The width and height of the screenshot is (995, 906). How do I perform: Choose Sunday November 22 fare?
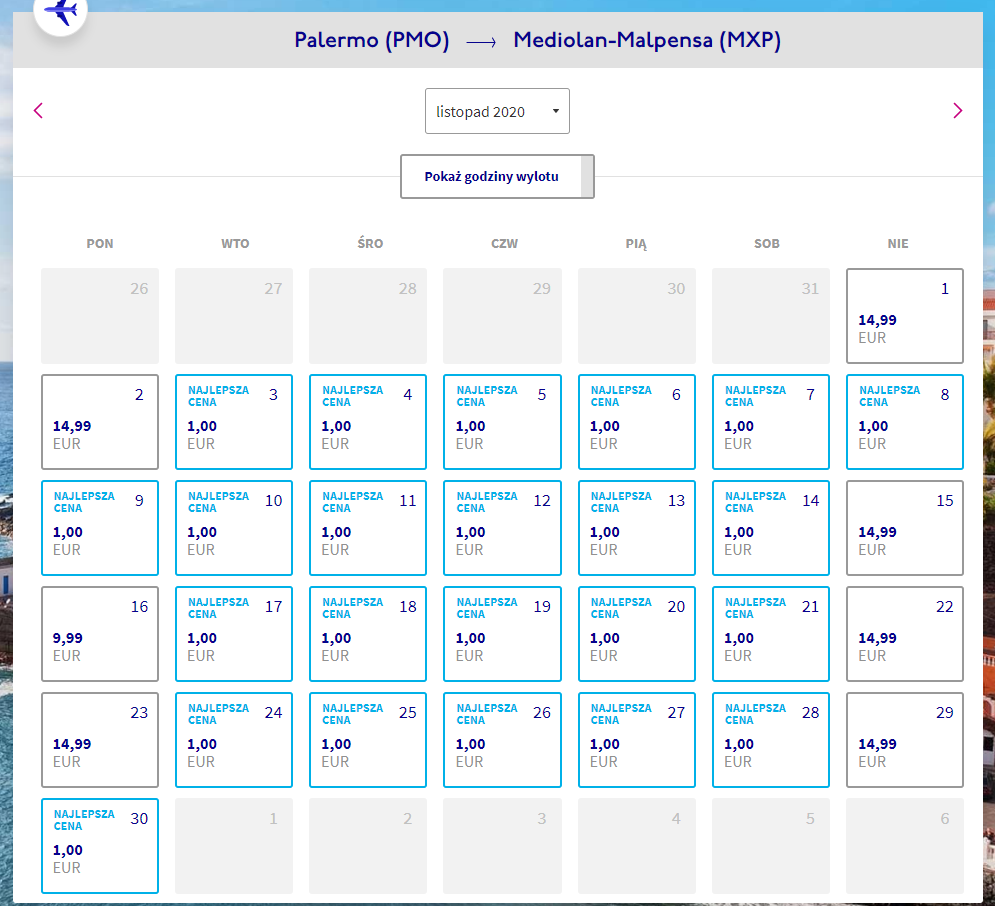coord(905,634)
